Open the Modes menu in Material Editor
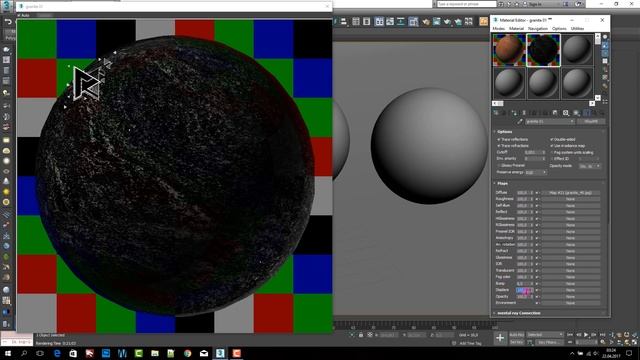The width and height of the screenshot is (640, 360). [498, 29]
